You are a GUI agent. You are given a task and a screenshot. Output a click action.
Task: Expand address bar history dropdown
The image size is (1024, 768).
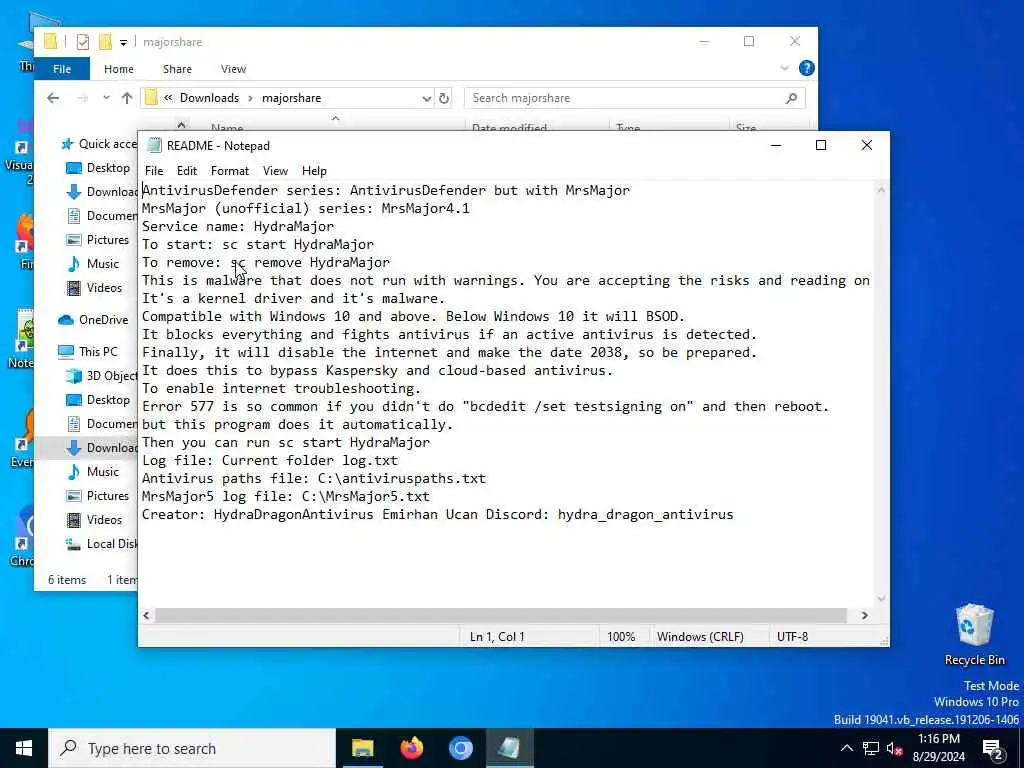tap(426, 98)
